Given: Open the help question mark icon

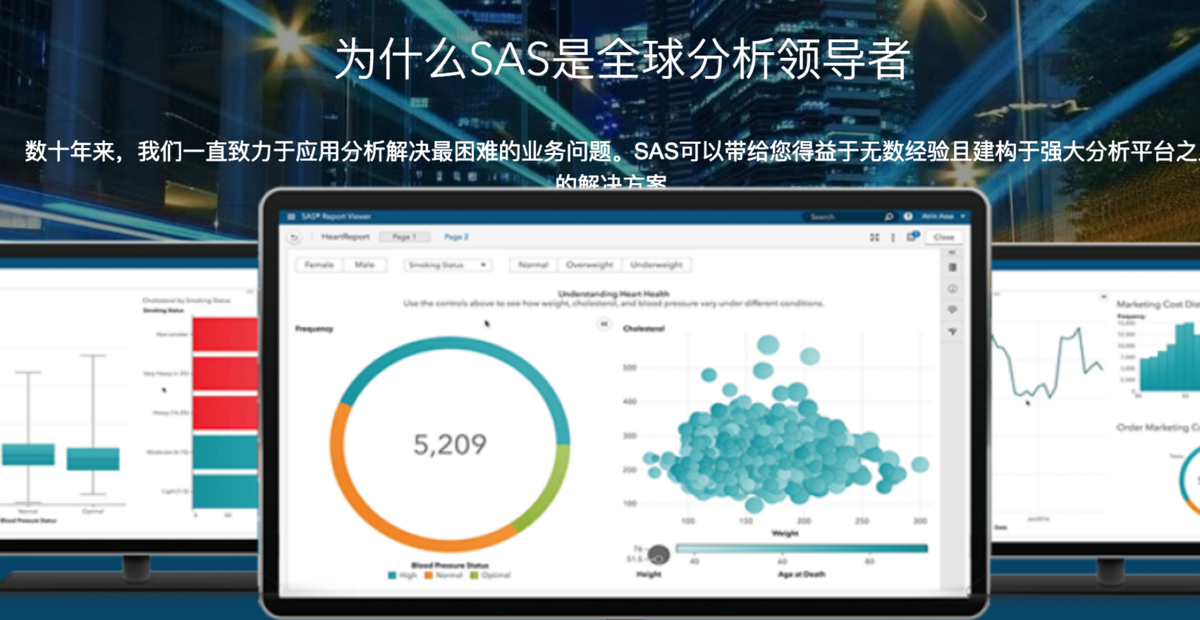Looking at the screenshot, I should click(908, 216).
